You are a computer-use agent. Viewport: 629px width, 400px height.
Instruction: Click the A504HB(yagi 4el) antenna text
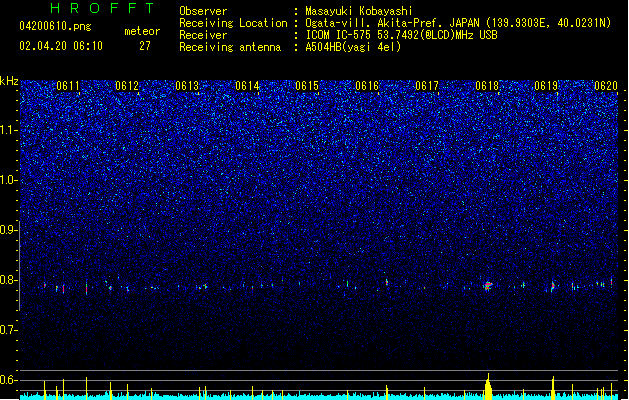point(353,47)
